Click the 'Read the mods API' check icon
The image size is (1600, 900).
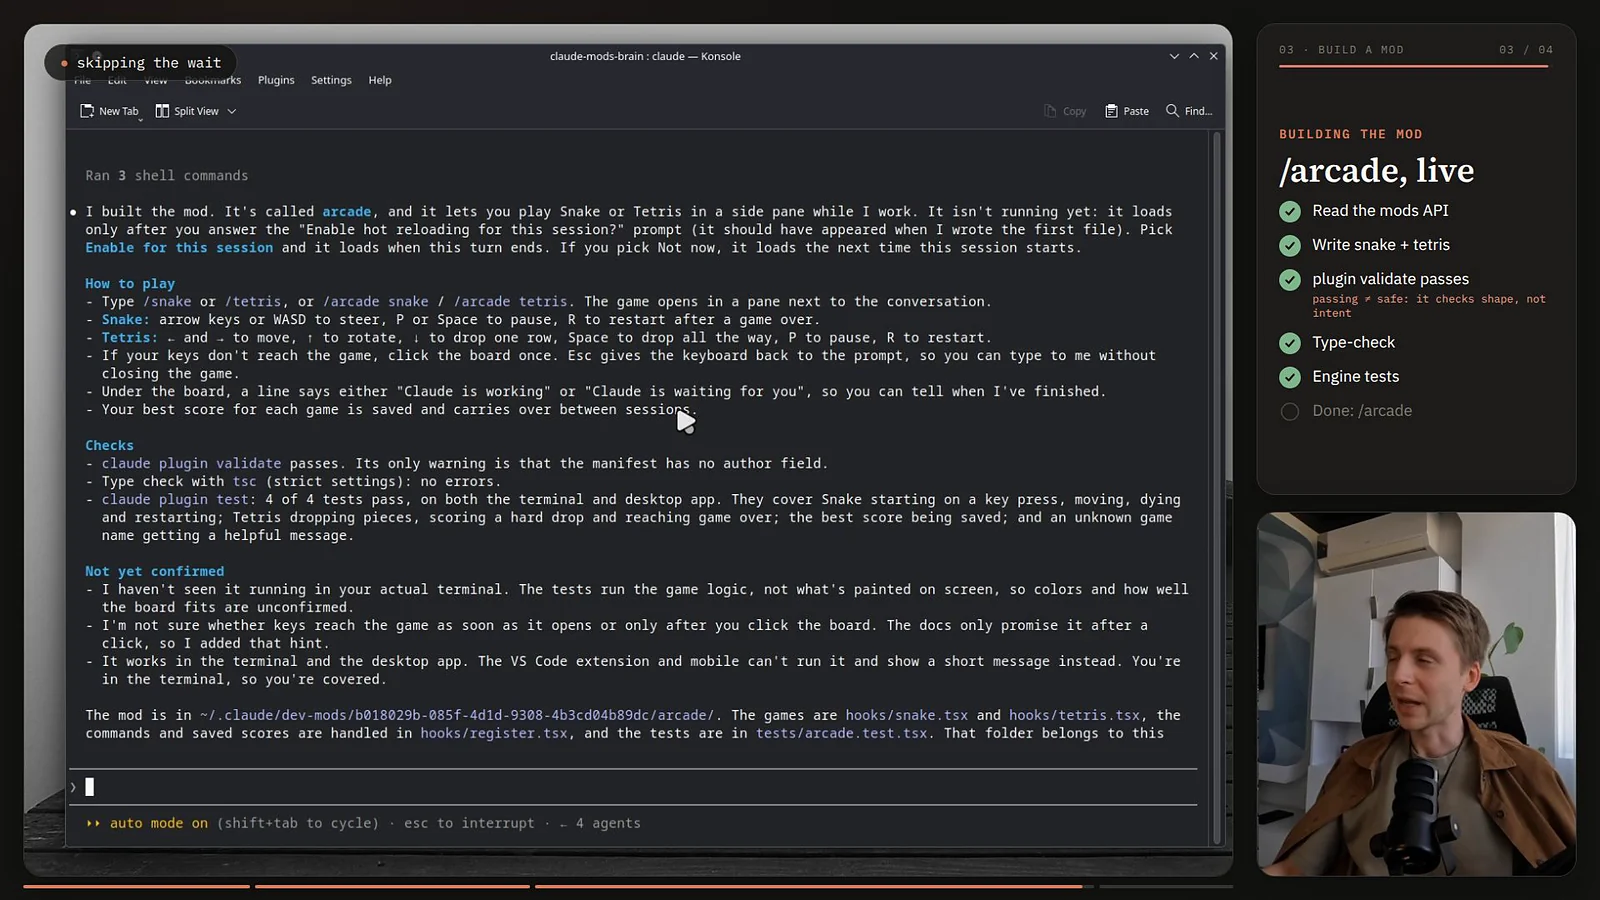click(x=1290, y=211)
